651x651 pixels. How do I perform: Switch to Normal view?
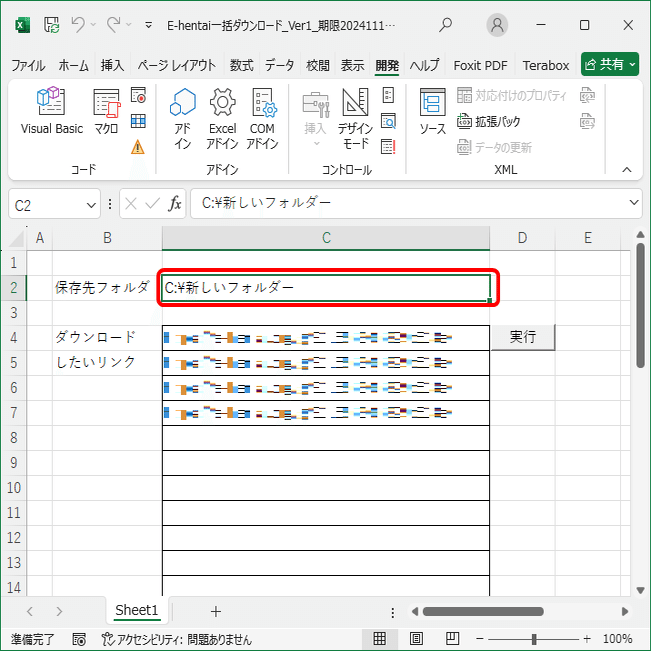point(379,639)
